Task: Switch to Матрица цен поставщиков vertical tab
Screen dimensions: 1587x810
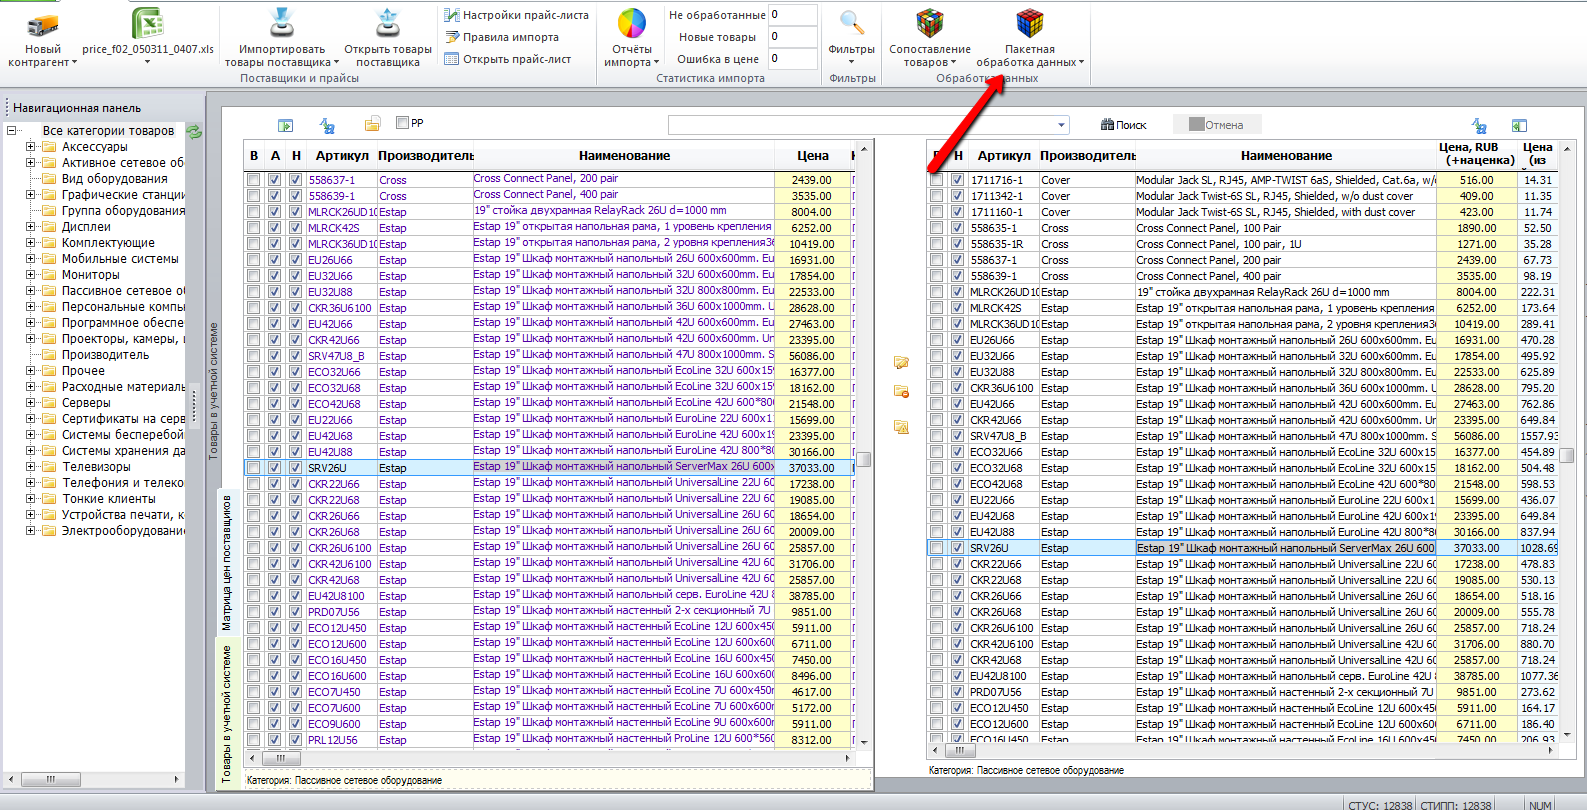Action: click(x=226, y=562)
